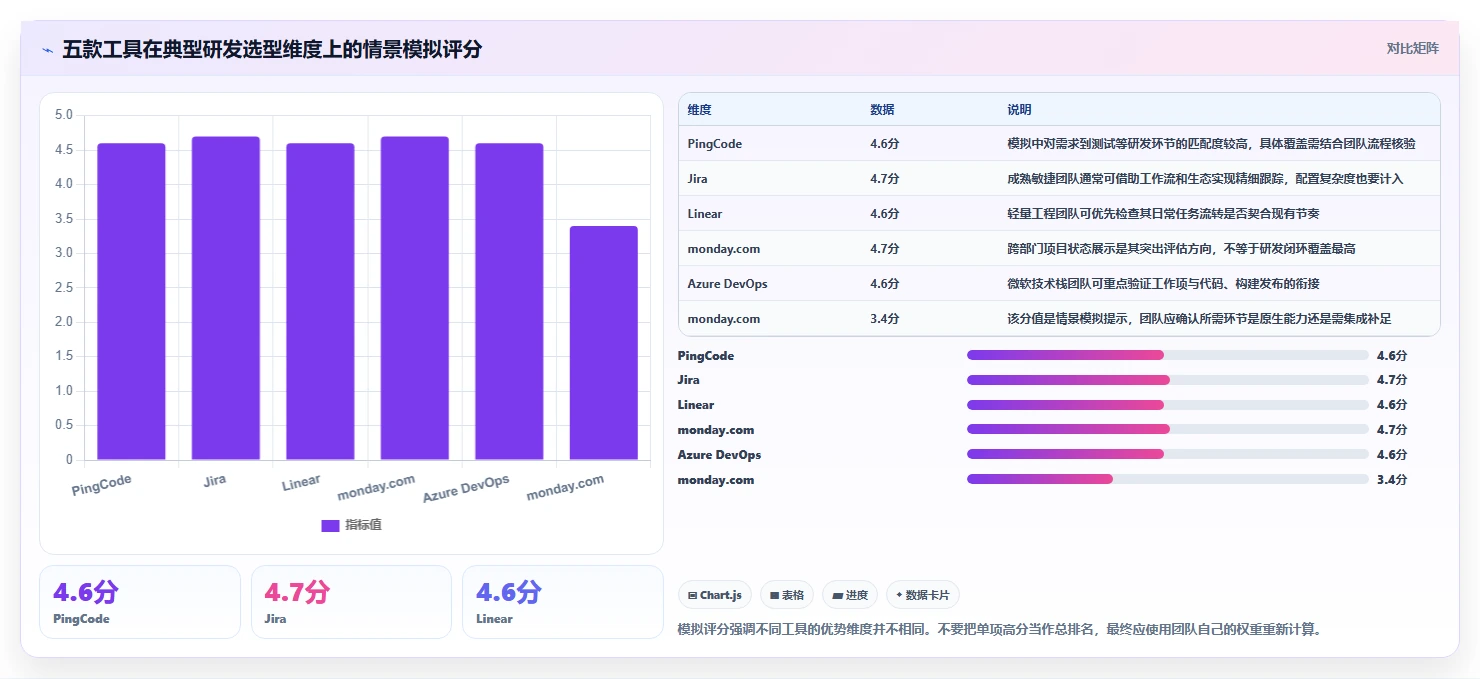Click the 维度 column header
1480x679 pixels.
click(x=699, y=110)
